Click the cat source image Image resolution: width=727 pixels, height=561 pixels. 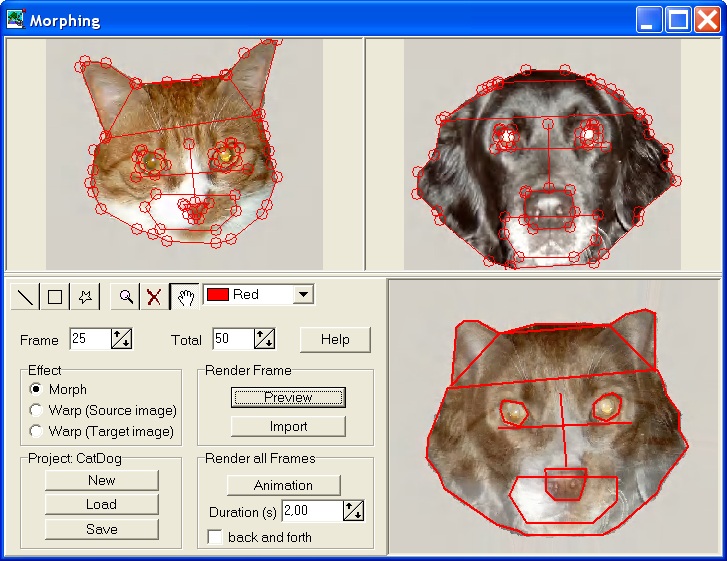click(x=184, y=154)
